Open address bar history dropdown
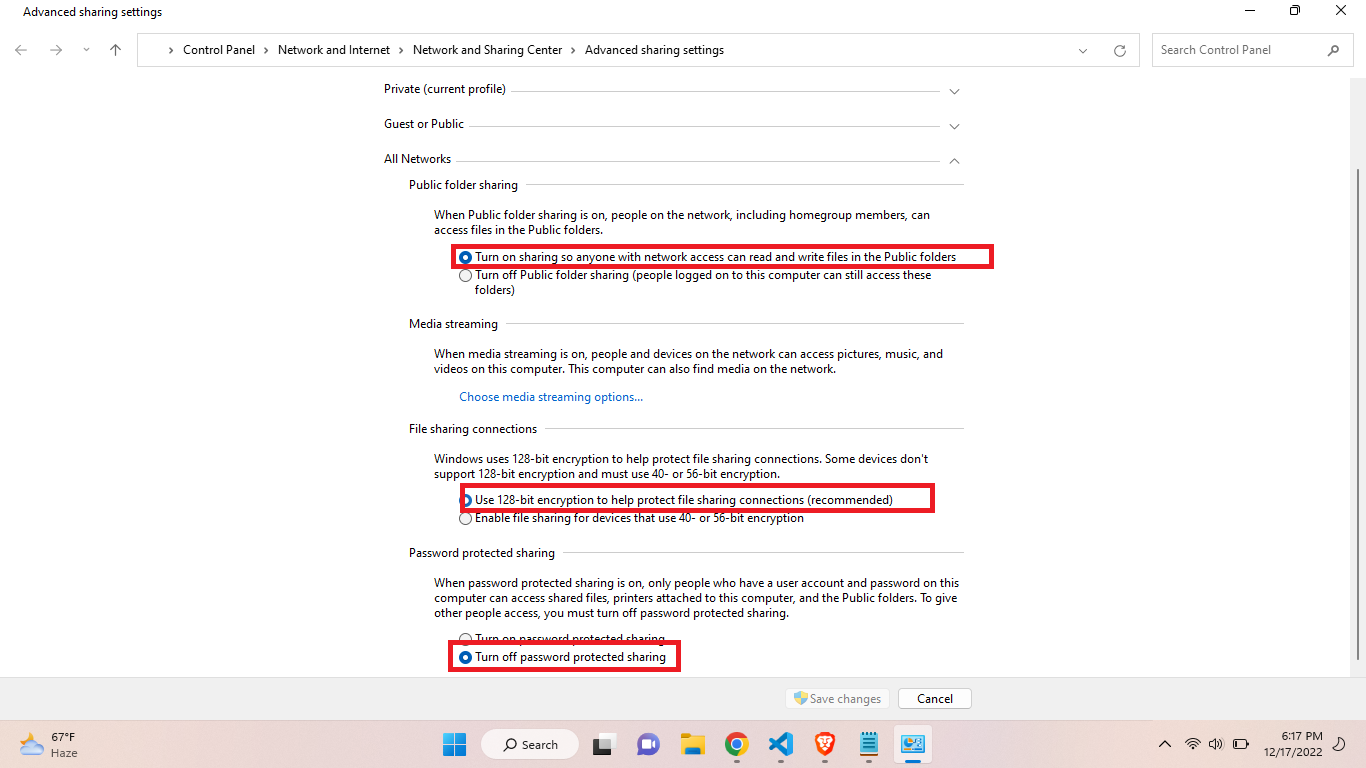1366x768 pixels. coord(1083,51)
